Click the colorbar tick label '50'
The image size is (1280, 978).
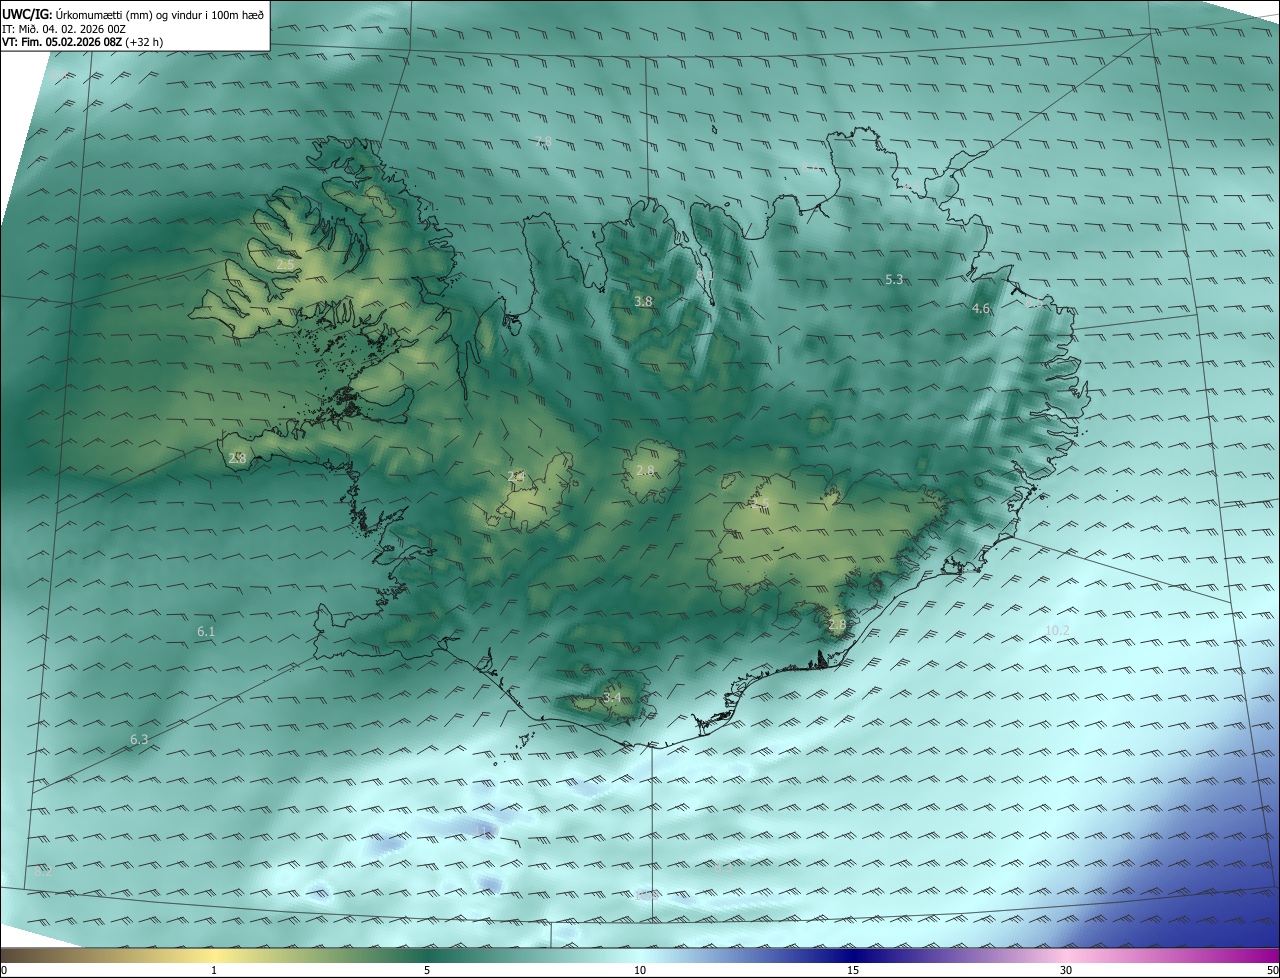[1272, 970]
